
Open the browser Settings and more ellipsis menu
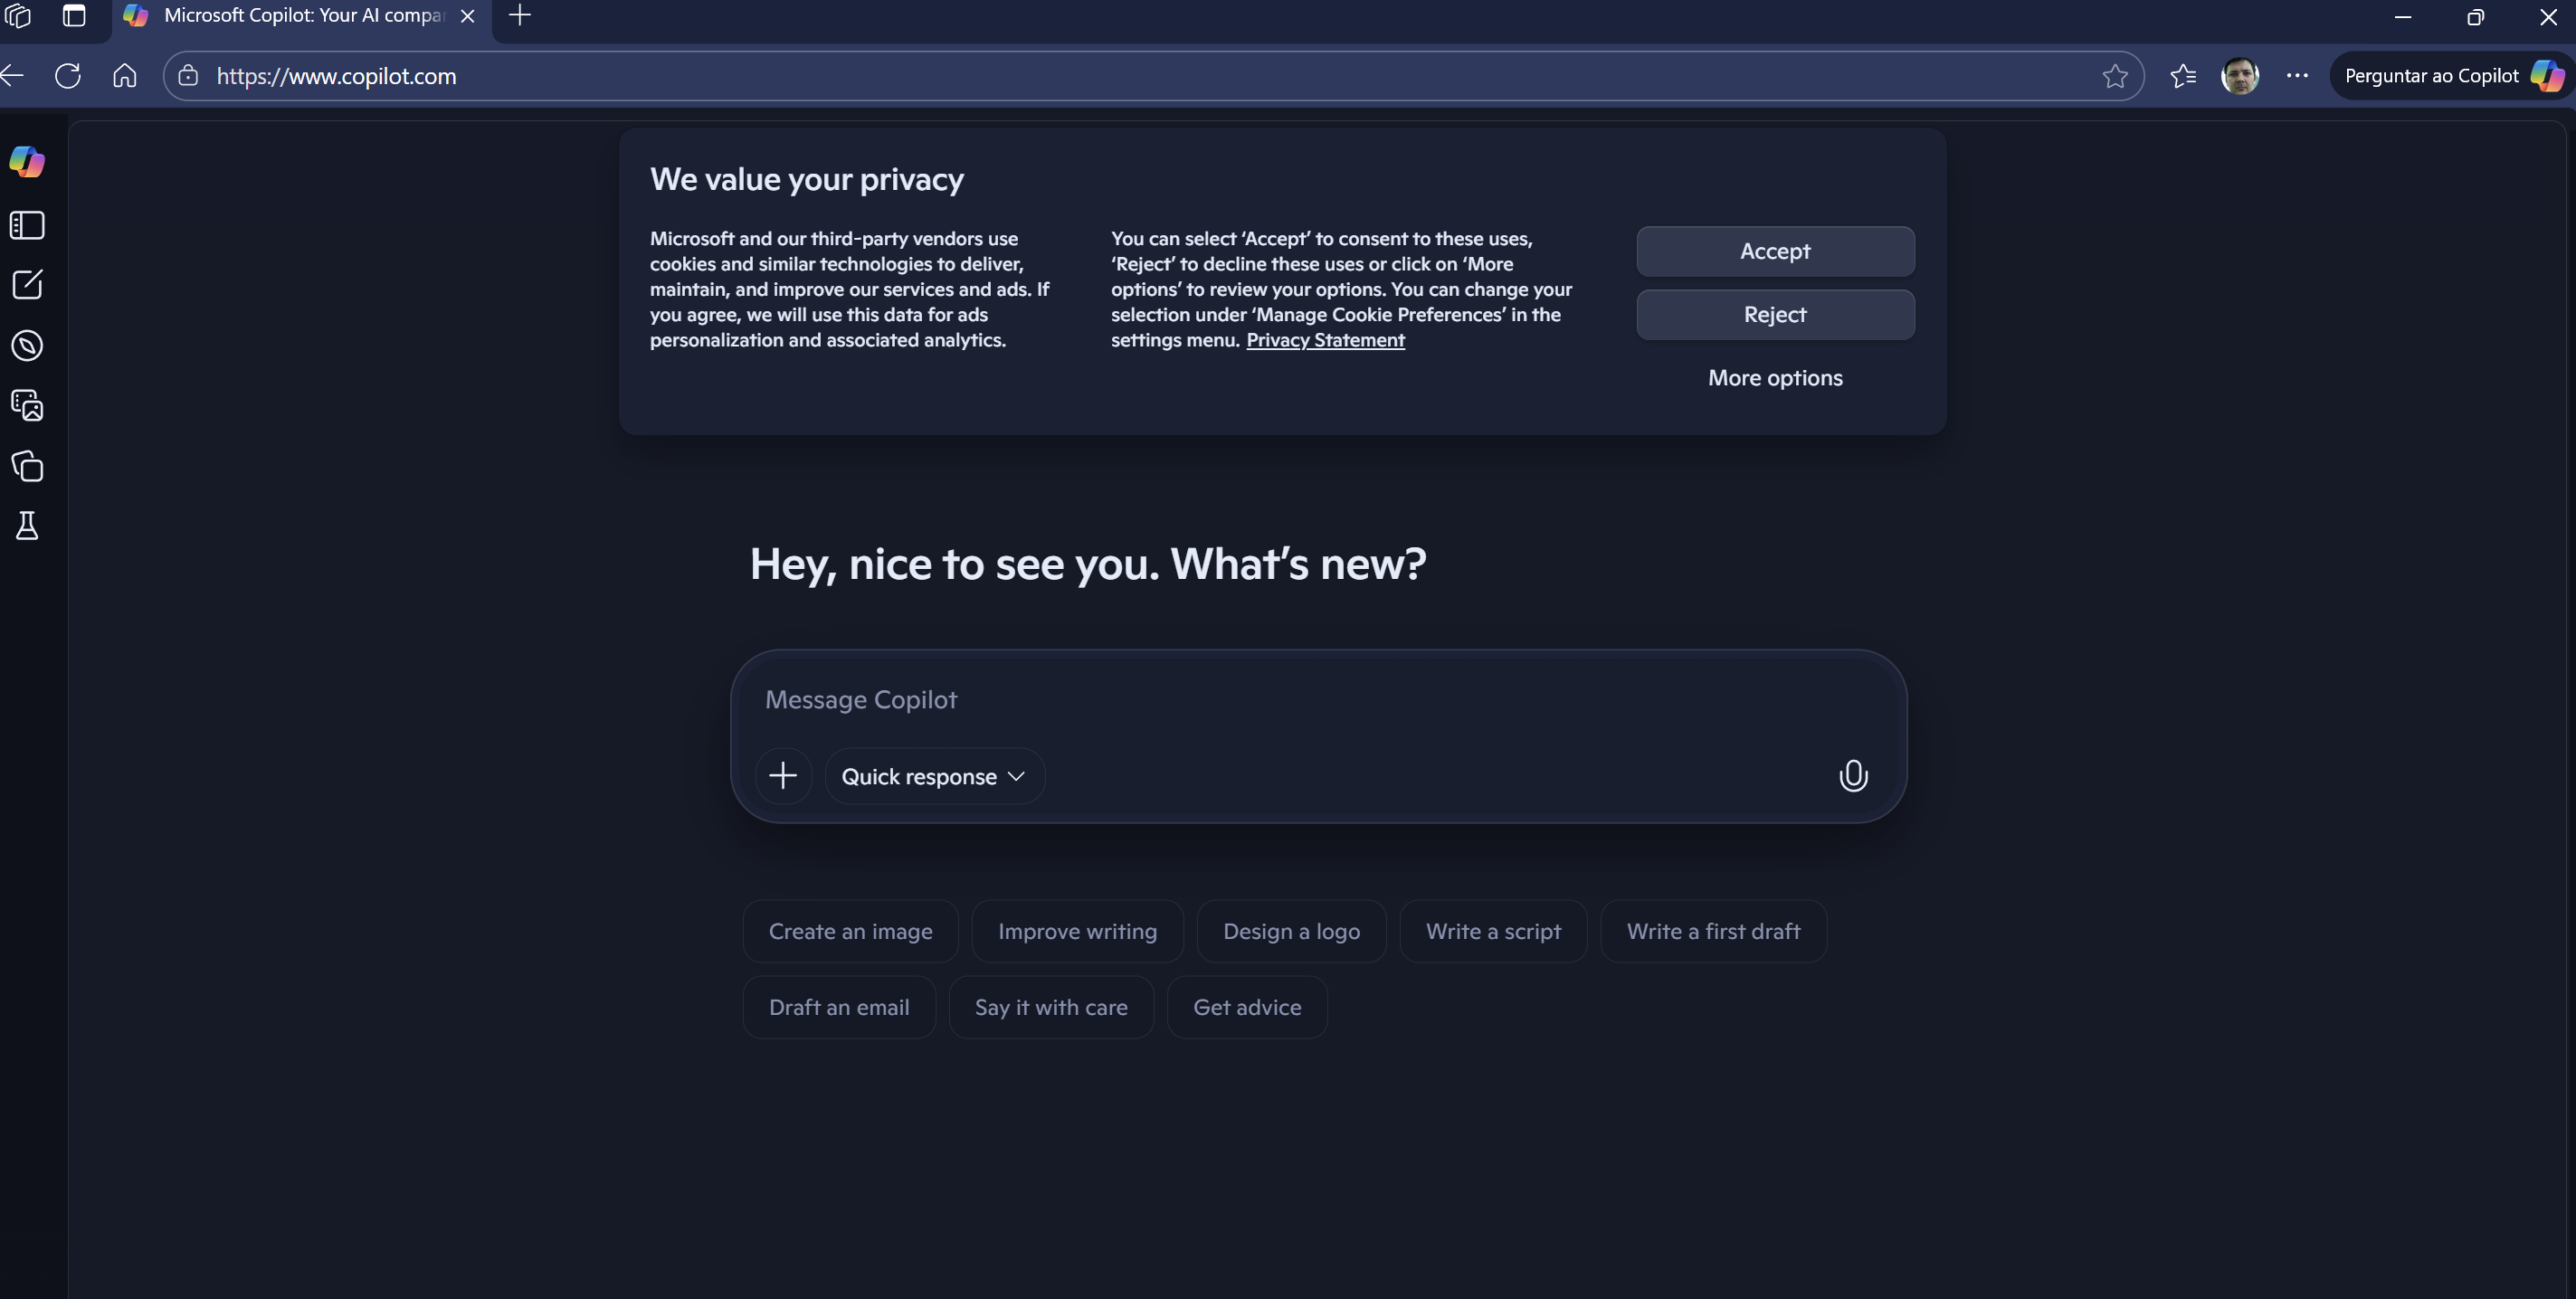pyautogui.click(x=2297, y=75)
